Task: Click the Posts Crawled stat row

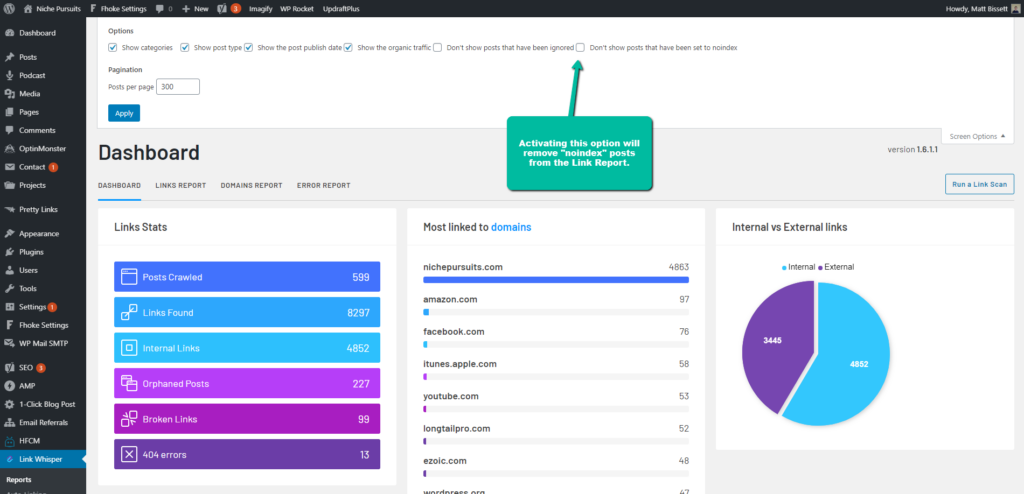Action: pos(247,277)
